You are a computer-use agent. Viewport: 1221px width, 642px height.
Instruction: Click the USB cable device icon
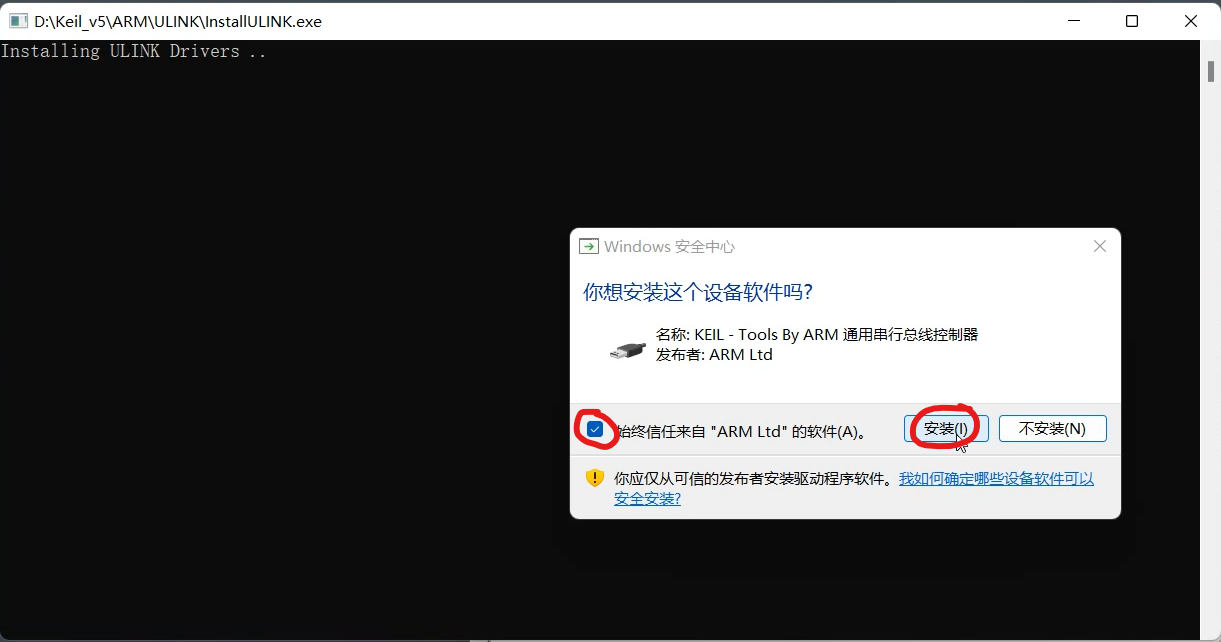tap(628, 348)
